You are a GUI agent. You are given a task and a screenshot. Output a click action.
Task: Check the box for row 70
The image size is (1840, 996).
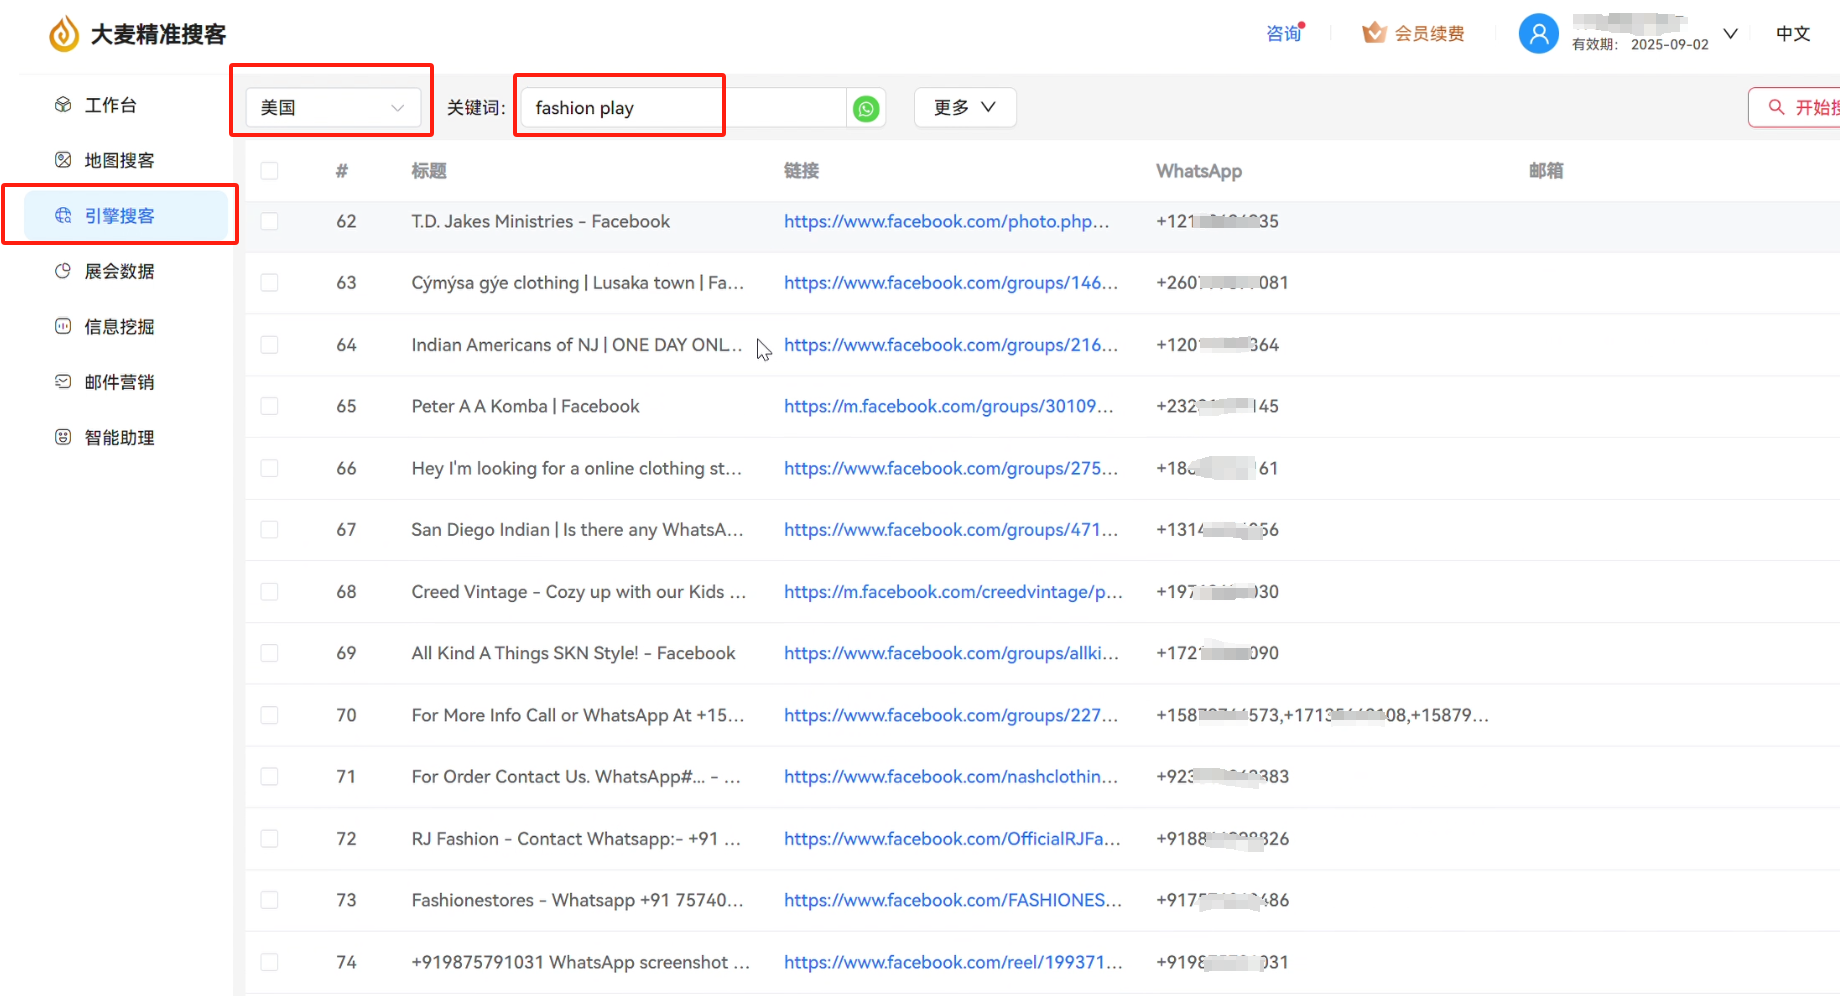click(269, 715)
